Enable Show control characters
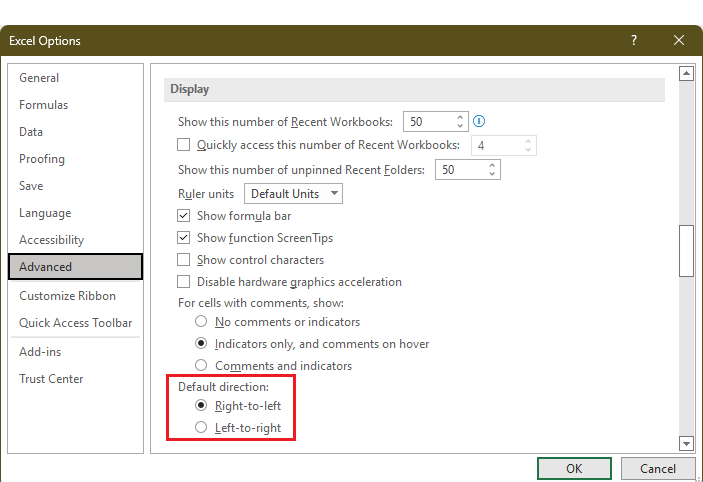This screenshot has height=482, width=703. (183, 260)
